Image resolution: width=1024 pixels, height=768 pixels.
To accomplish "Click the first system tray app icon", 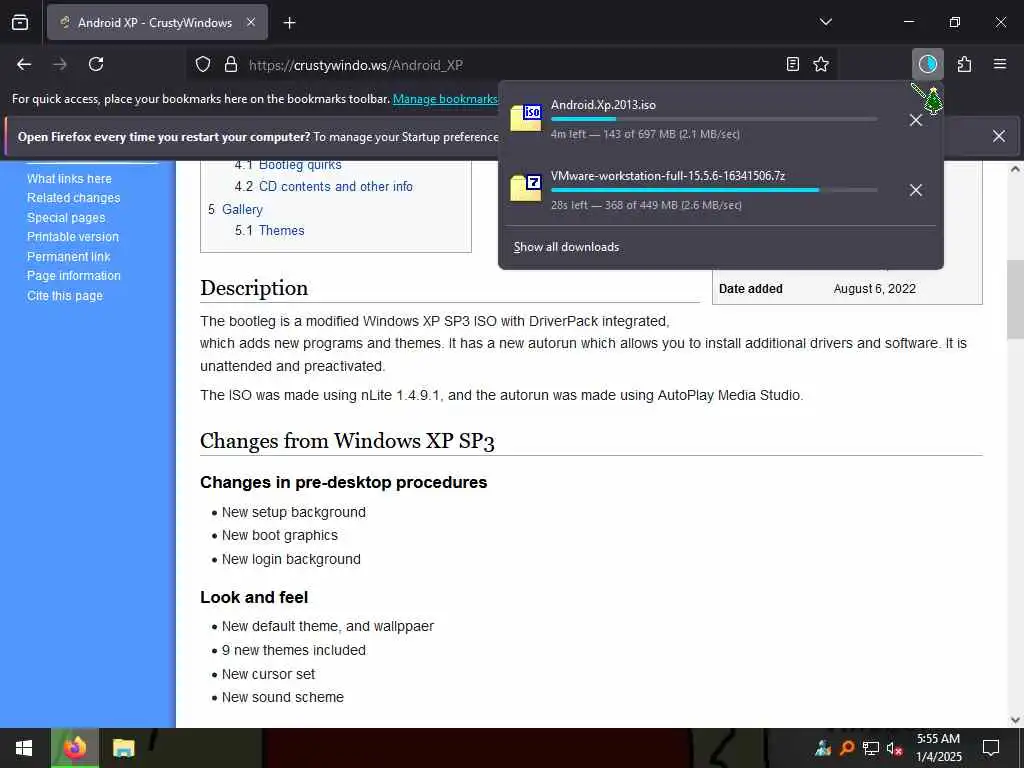I will click(823, 748).
